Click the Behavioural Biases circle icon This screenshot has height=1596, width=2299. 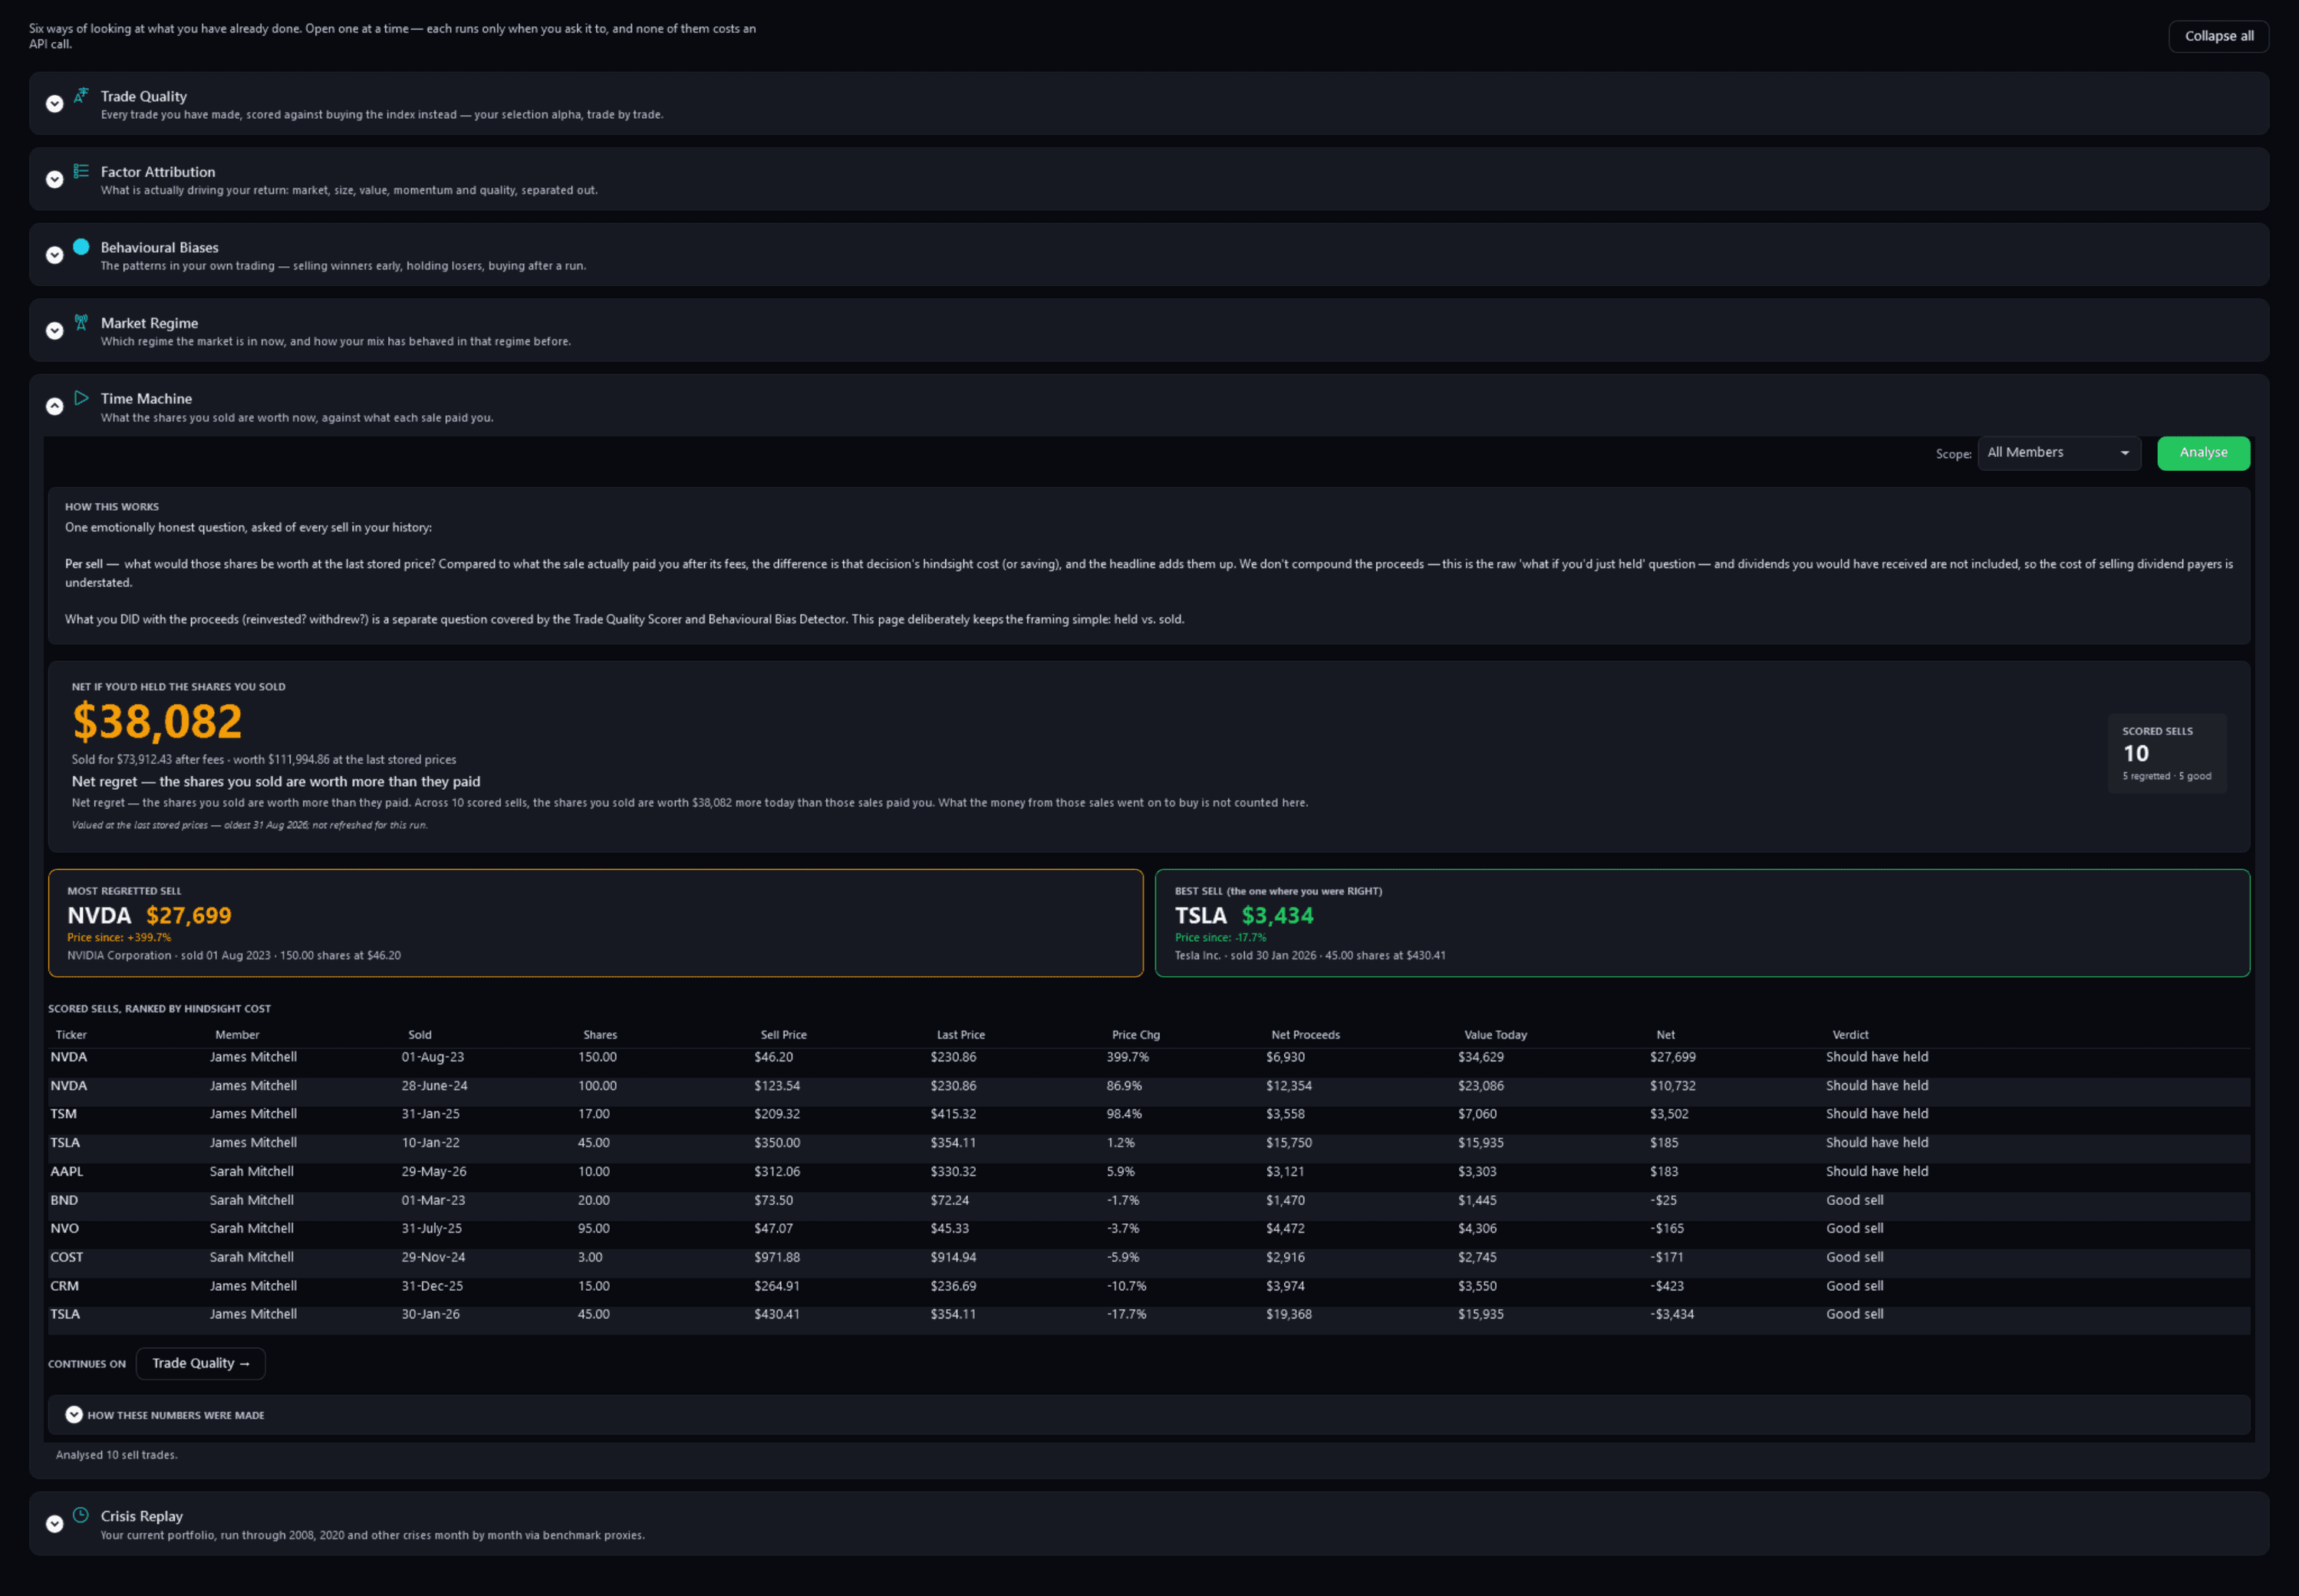click(x=81, y=246)
